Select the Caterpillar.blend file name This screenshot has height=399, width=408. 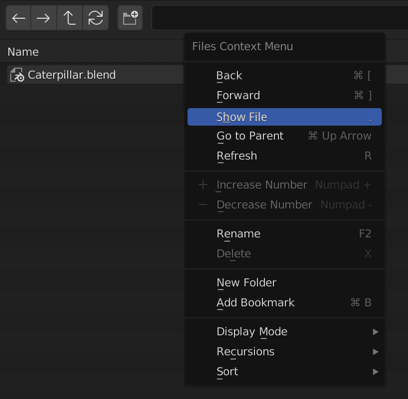[x=72, y=75]
